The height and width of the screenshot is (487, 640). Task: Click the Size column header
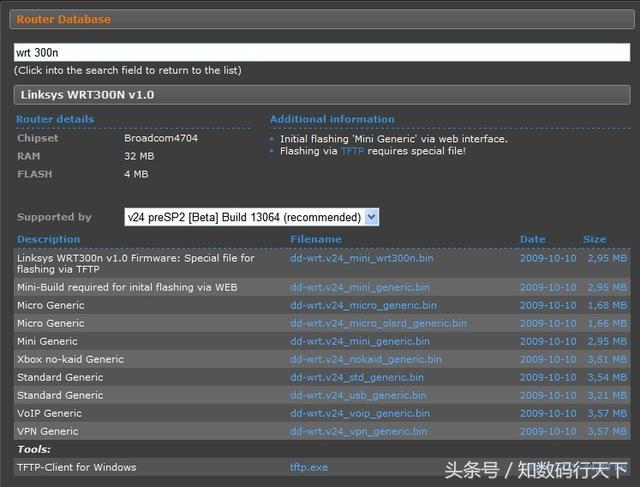pos(595,239)
